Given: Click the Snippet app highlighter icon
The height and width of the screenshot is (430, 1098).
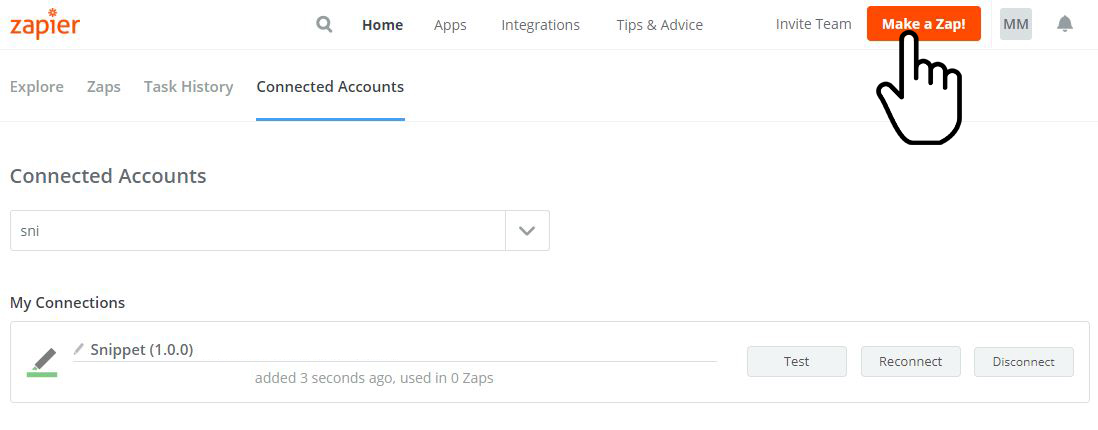Looking at the screenshot, I should 43,361.
